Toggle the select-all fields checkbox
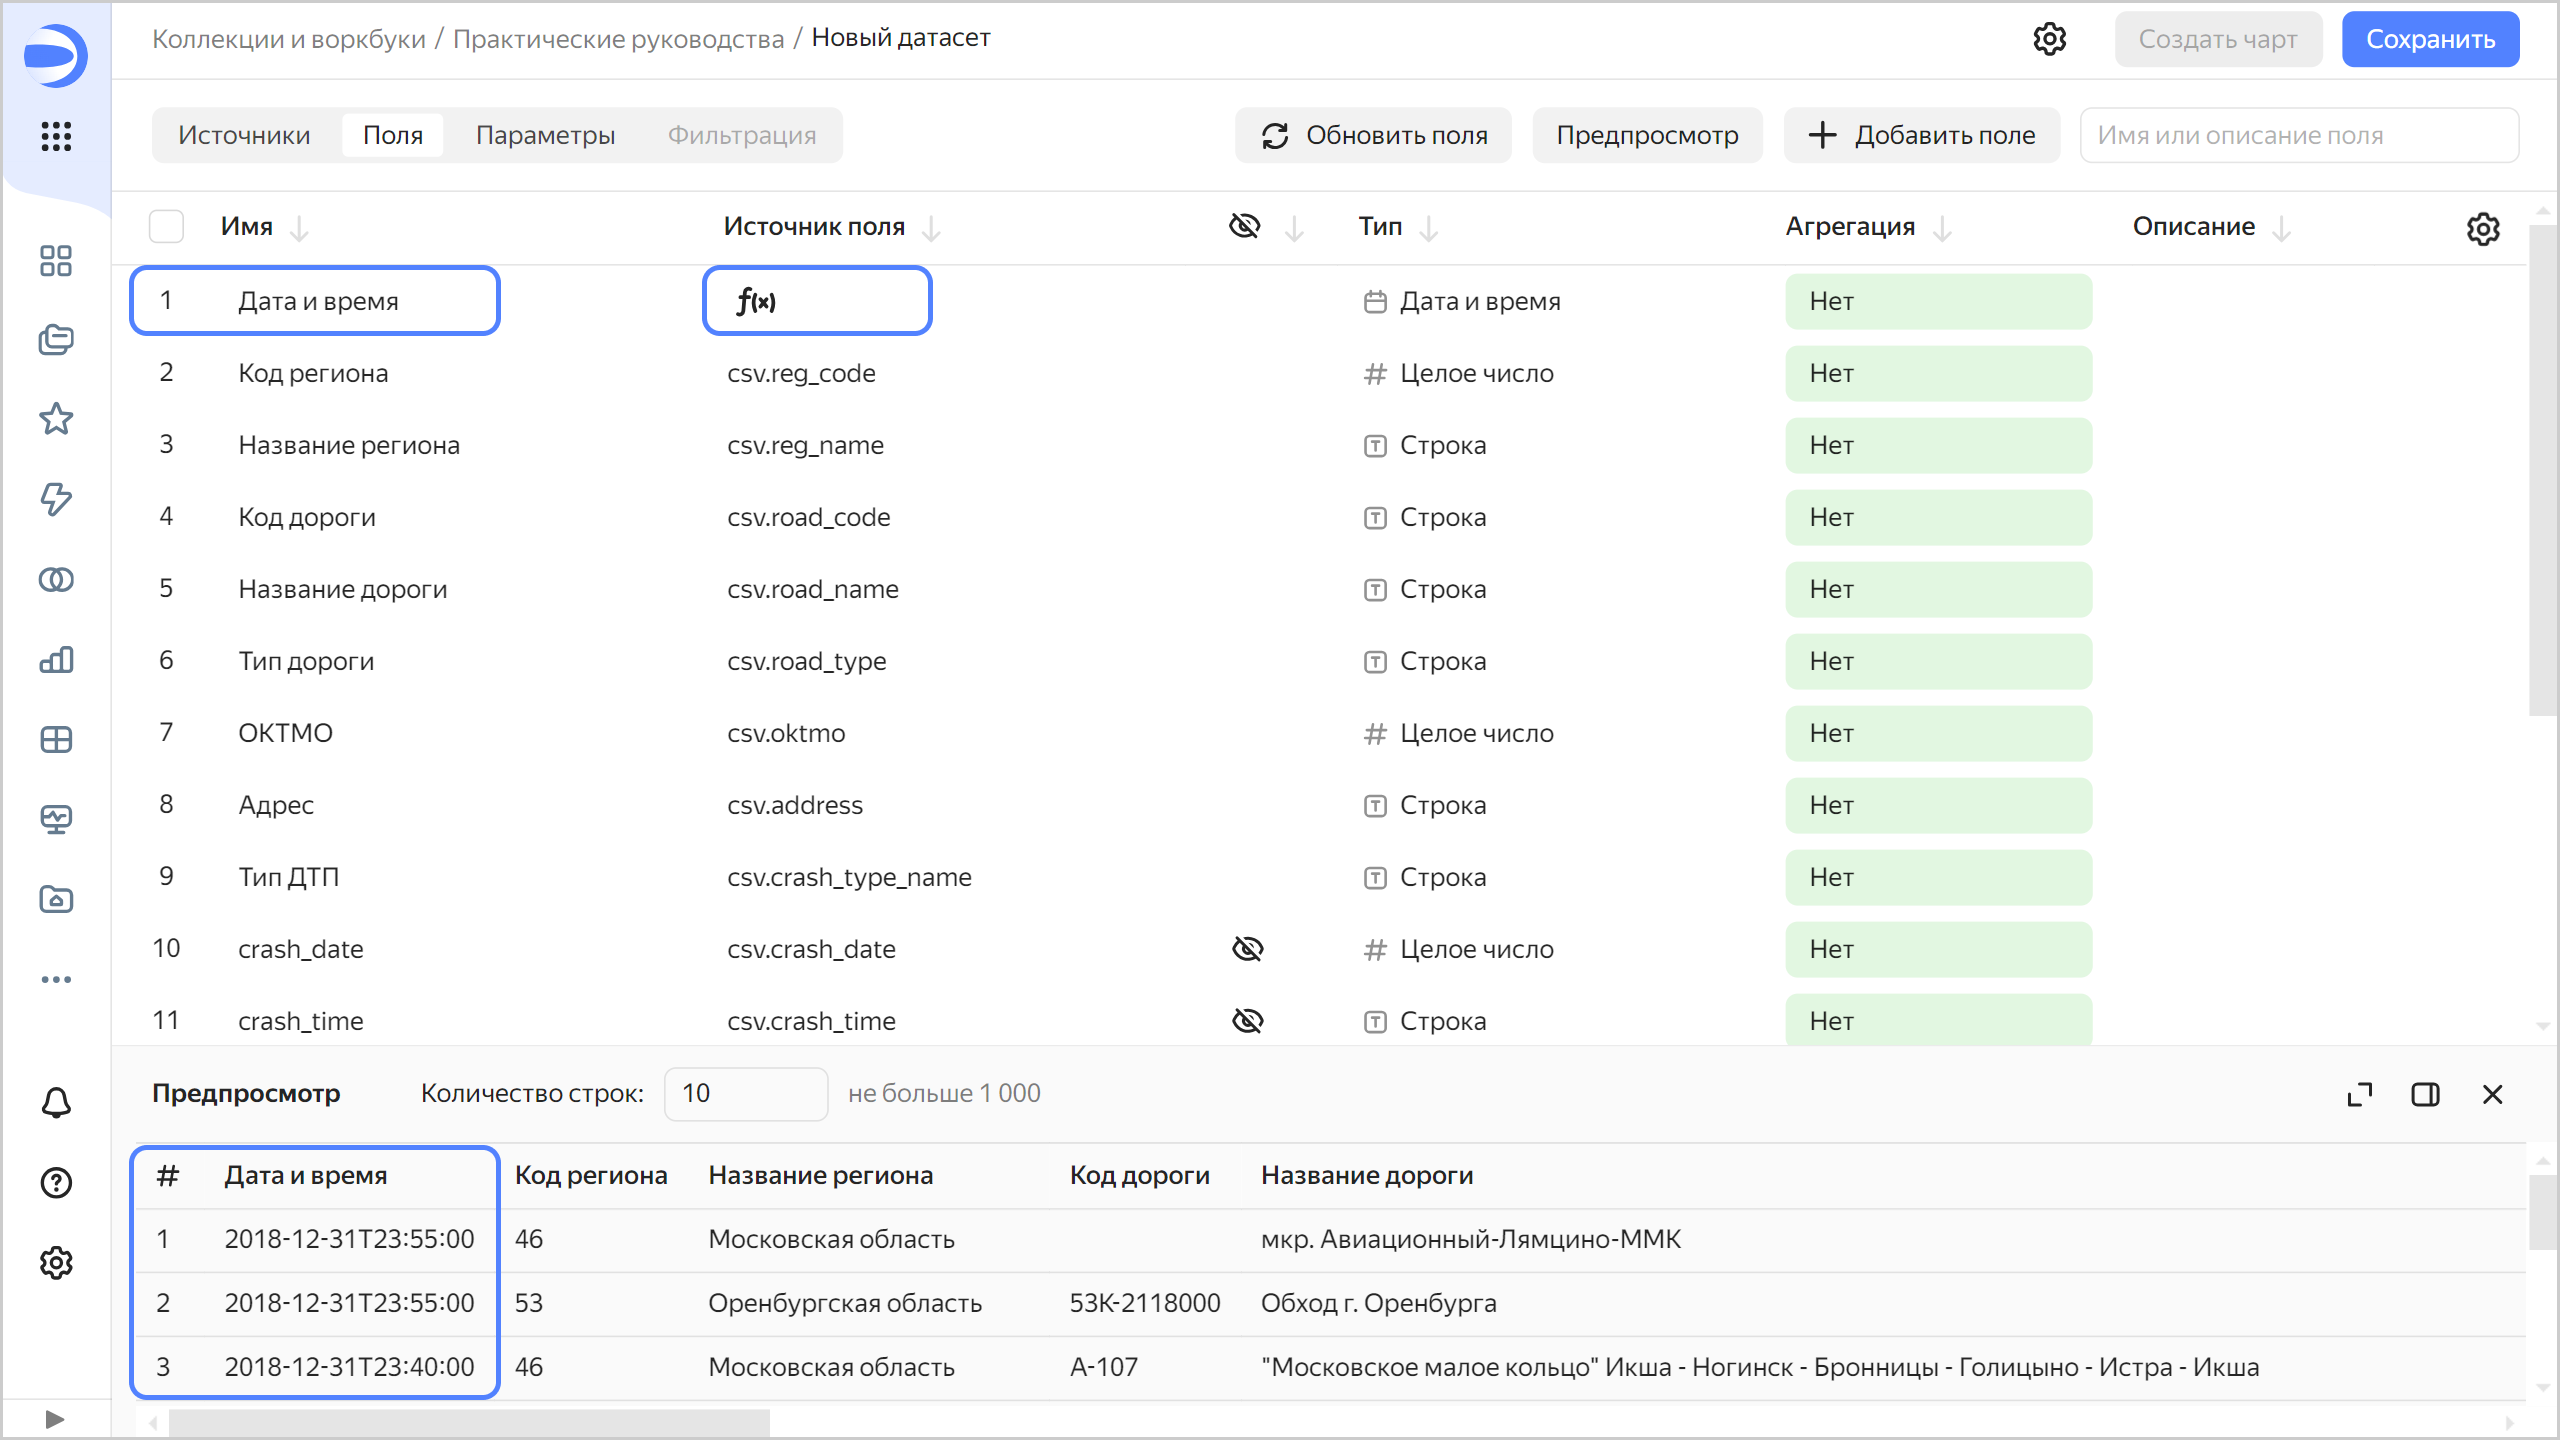The height and width of the screenshot is (1440, 2560). (x=166, y=227)
